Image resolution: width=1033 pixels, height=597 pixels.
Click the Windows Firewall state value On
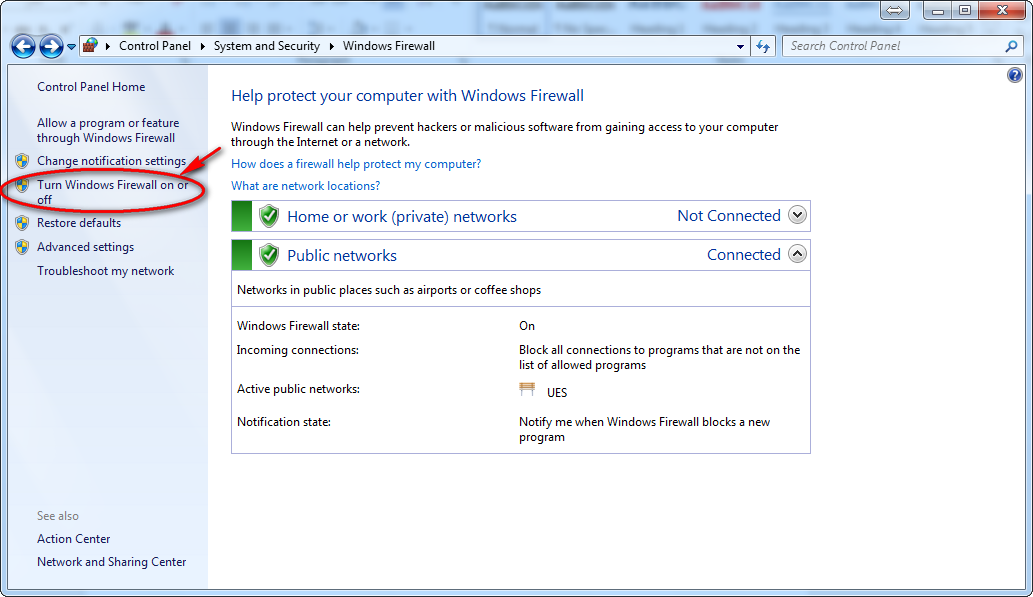pyautogui.click(x=527, y=326)
